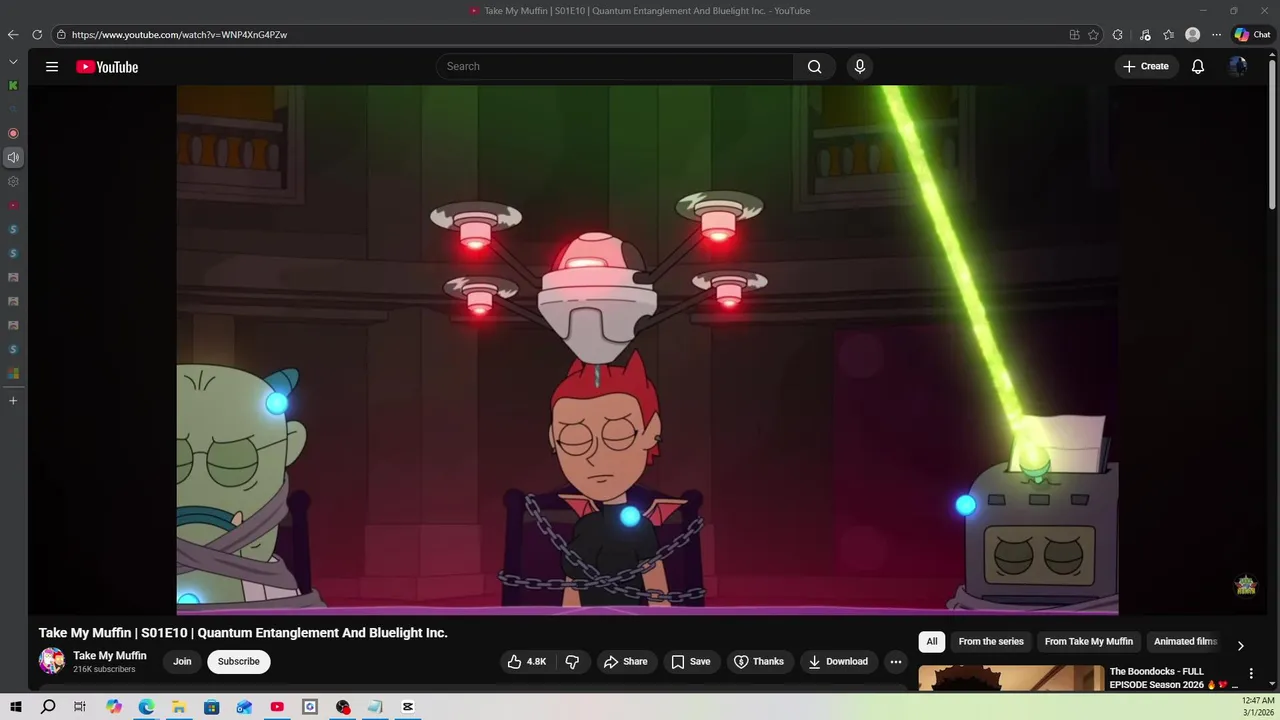Select the From the series chip
The image size is (1280, 720).
[x=991, y=642]
